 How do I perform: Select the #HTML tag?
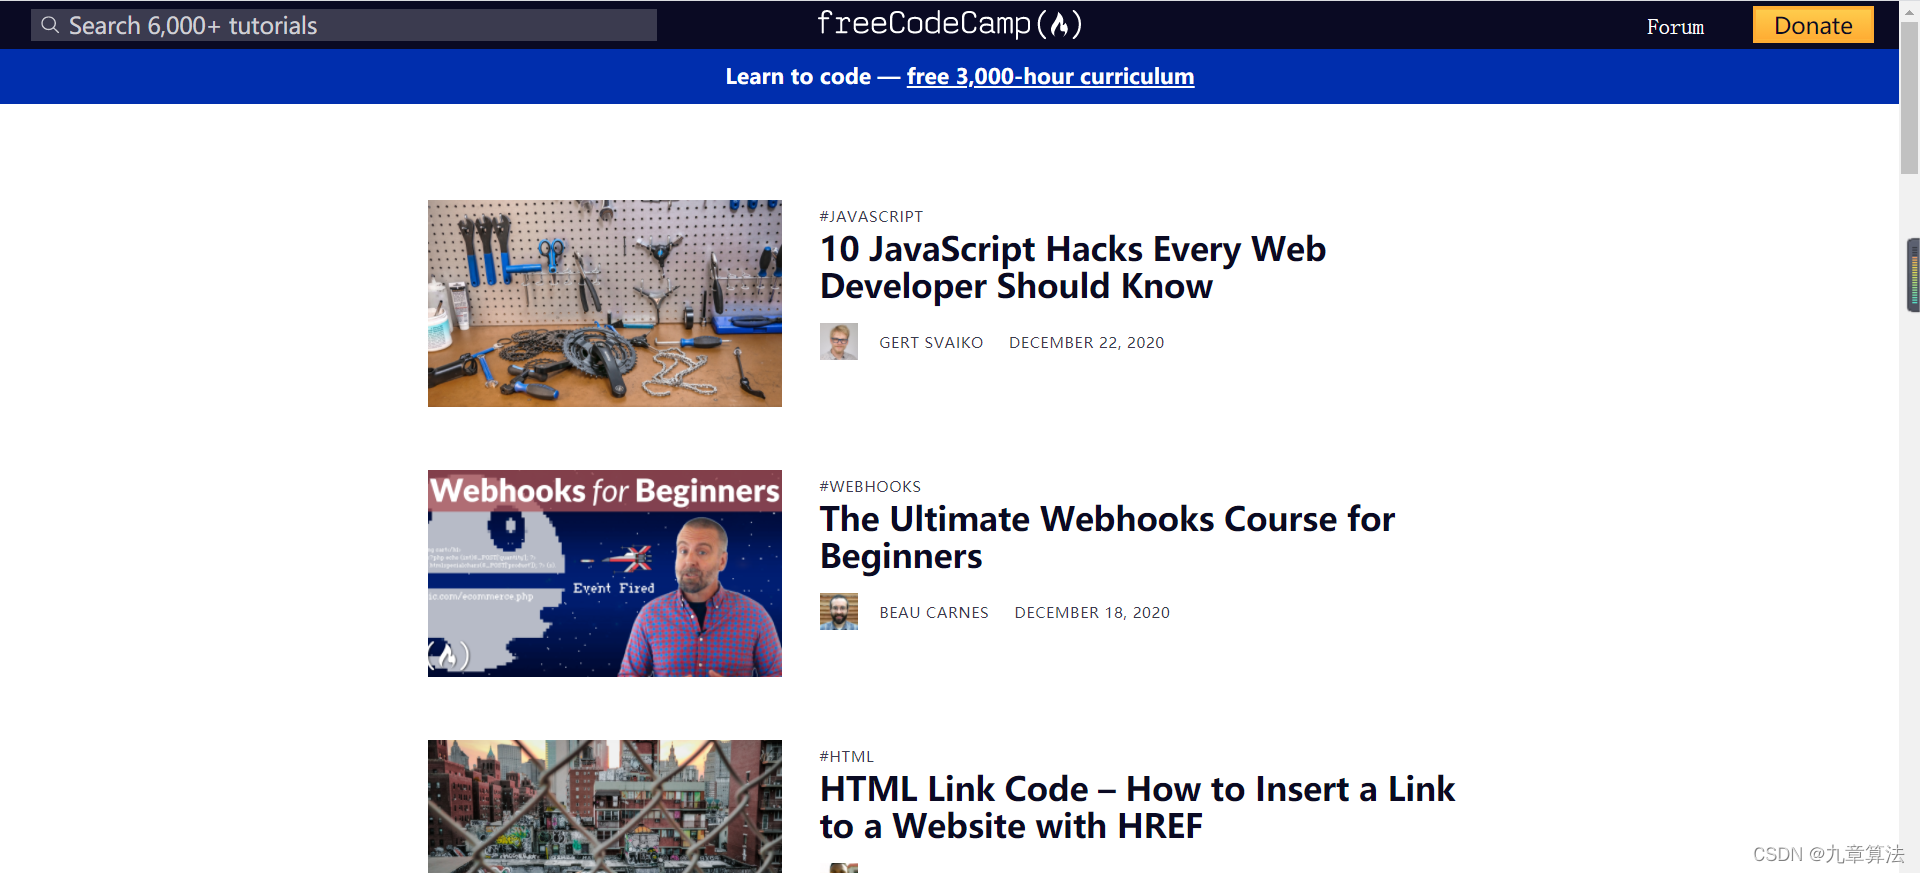coord(846,757)
